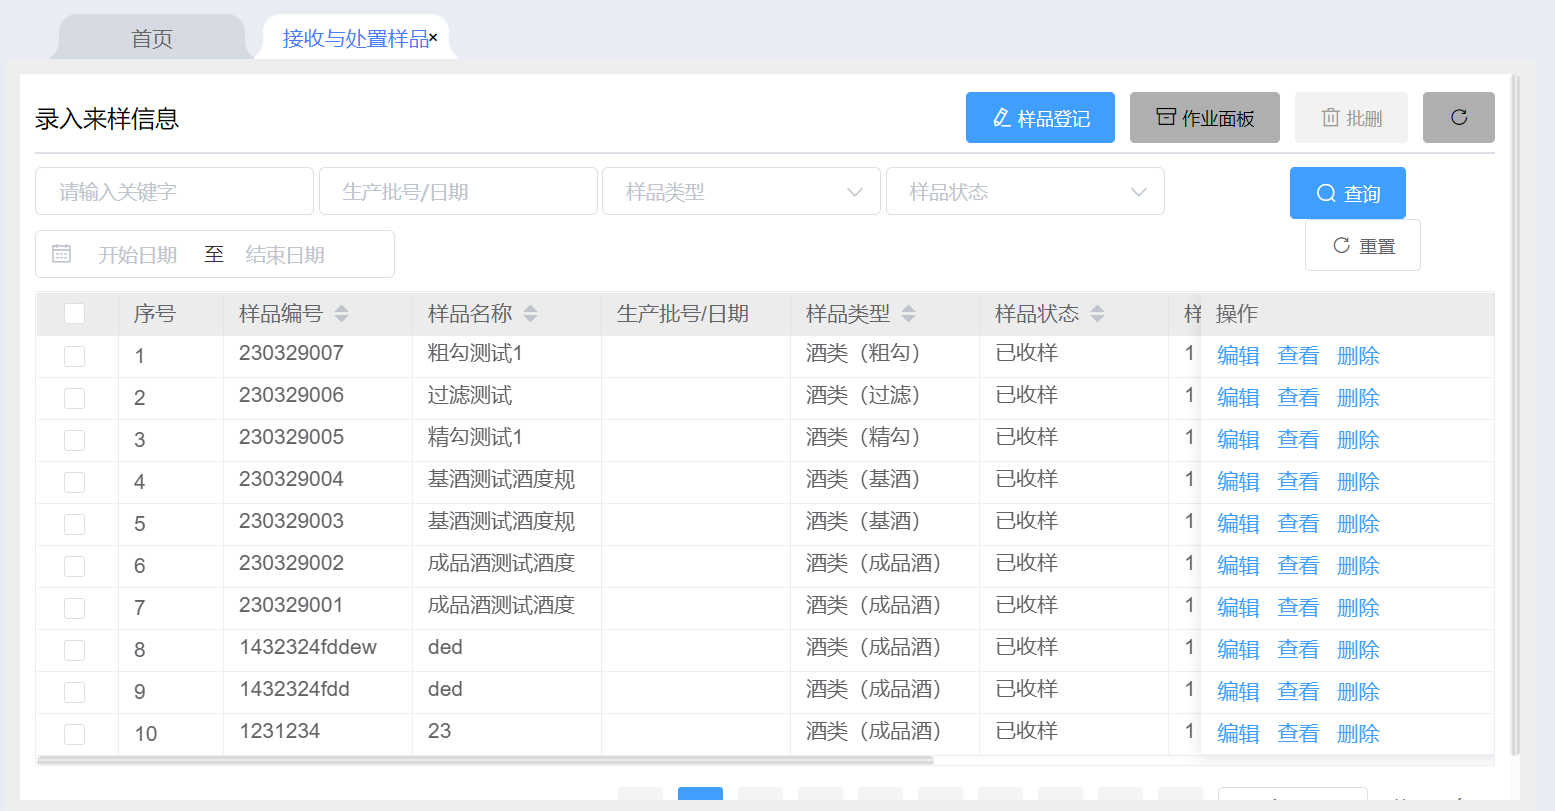This screenshot has height=811, width=1555.
Task: Click sample name 精勾测试1
Action: click(x=475, y=437)
